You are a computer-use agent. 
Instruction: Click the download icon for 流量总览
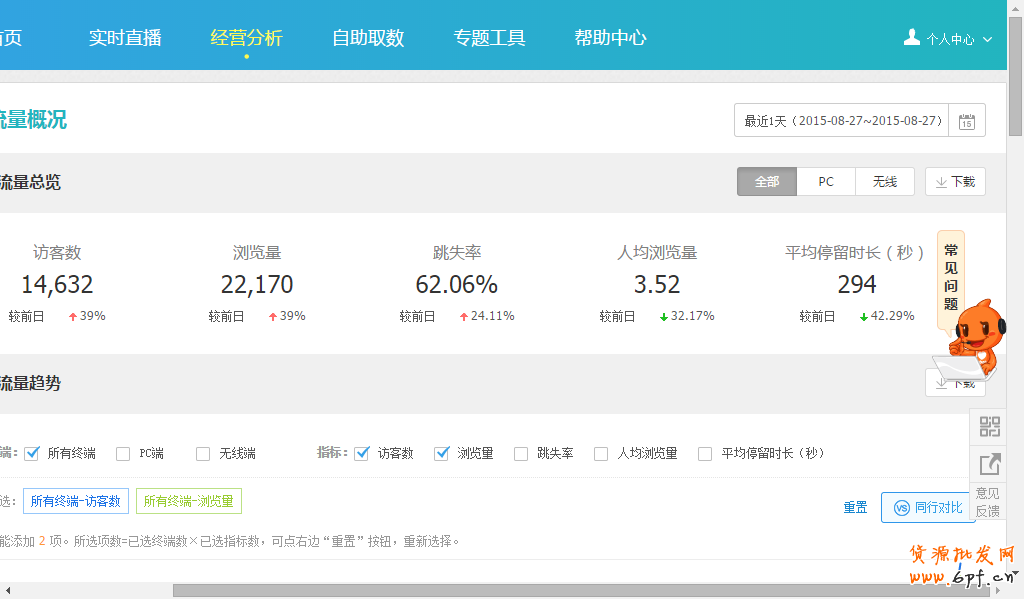pyautogui.click(x=955, y=181)
